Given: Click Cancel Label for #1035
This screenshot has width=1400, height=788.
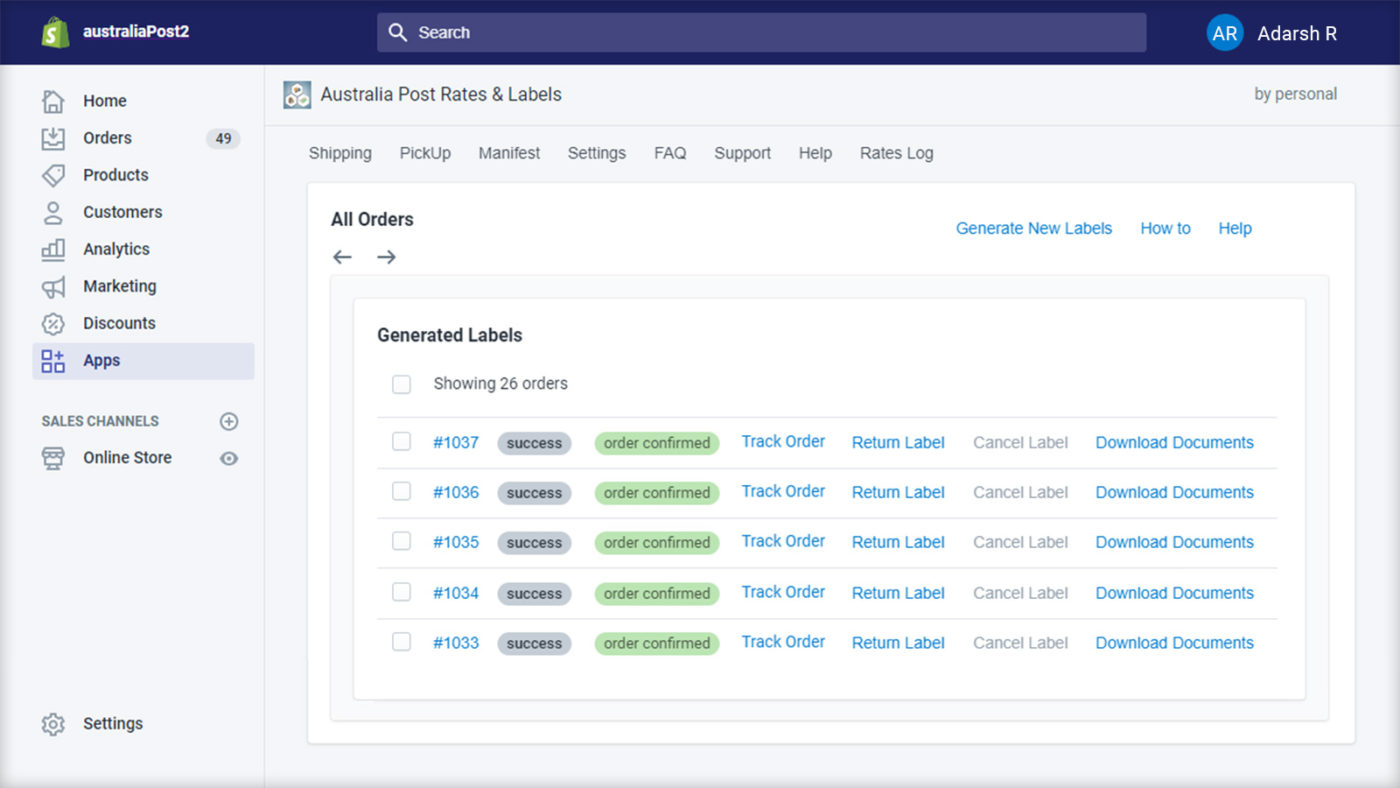Looking at the screenshot, I should pos(1021,542).
